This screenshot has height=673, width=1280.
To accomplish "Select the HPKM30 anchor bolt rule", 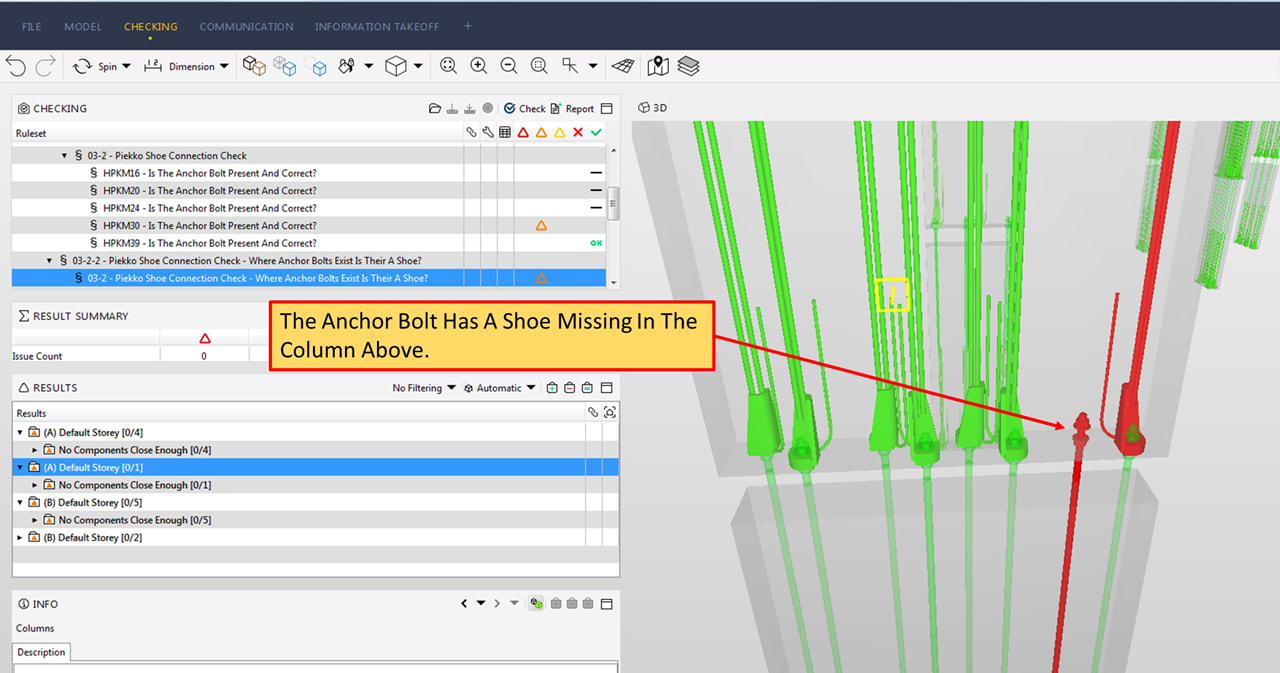I will coord(209,226).
